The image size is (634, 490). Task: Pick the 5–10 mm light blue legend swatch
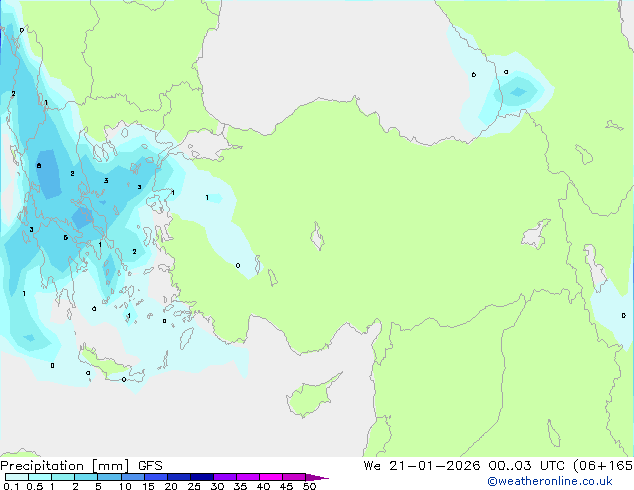109,477
